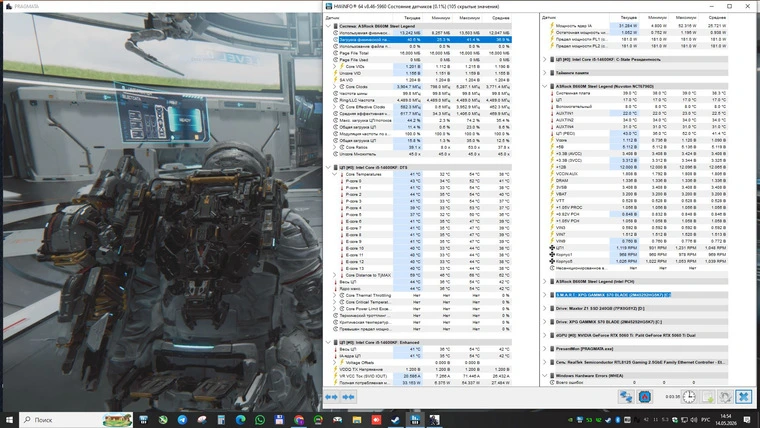760x428 pixels.
Task: Collapse ASRock B660M Steel Legend (Nuvoton) group
Action: 545,86
